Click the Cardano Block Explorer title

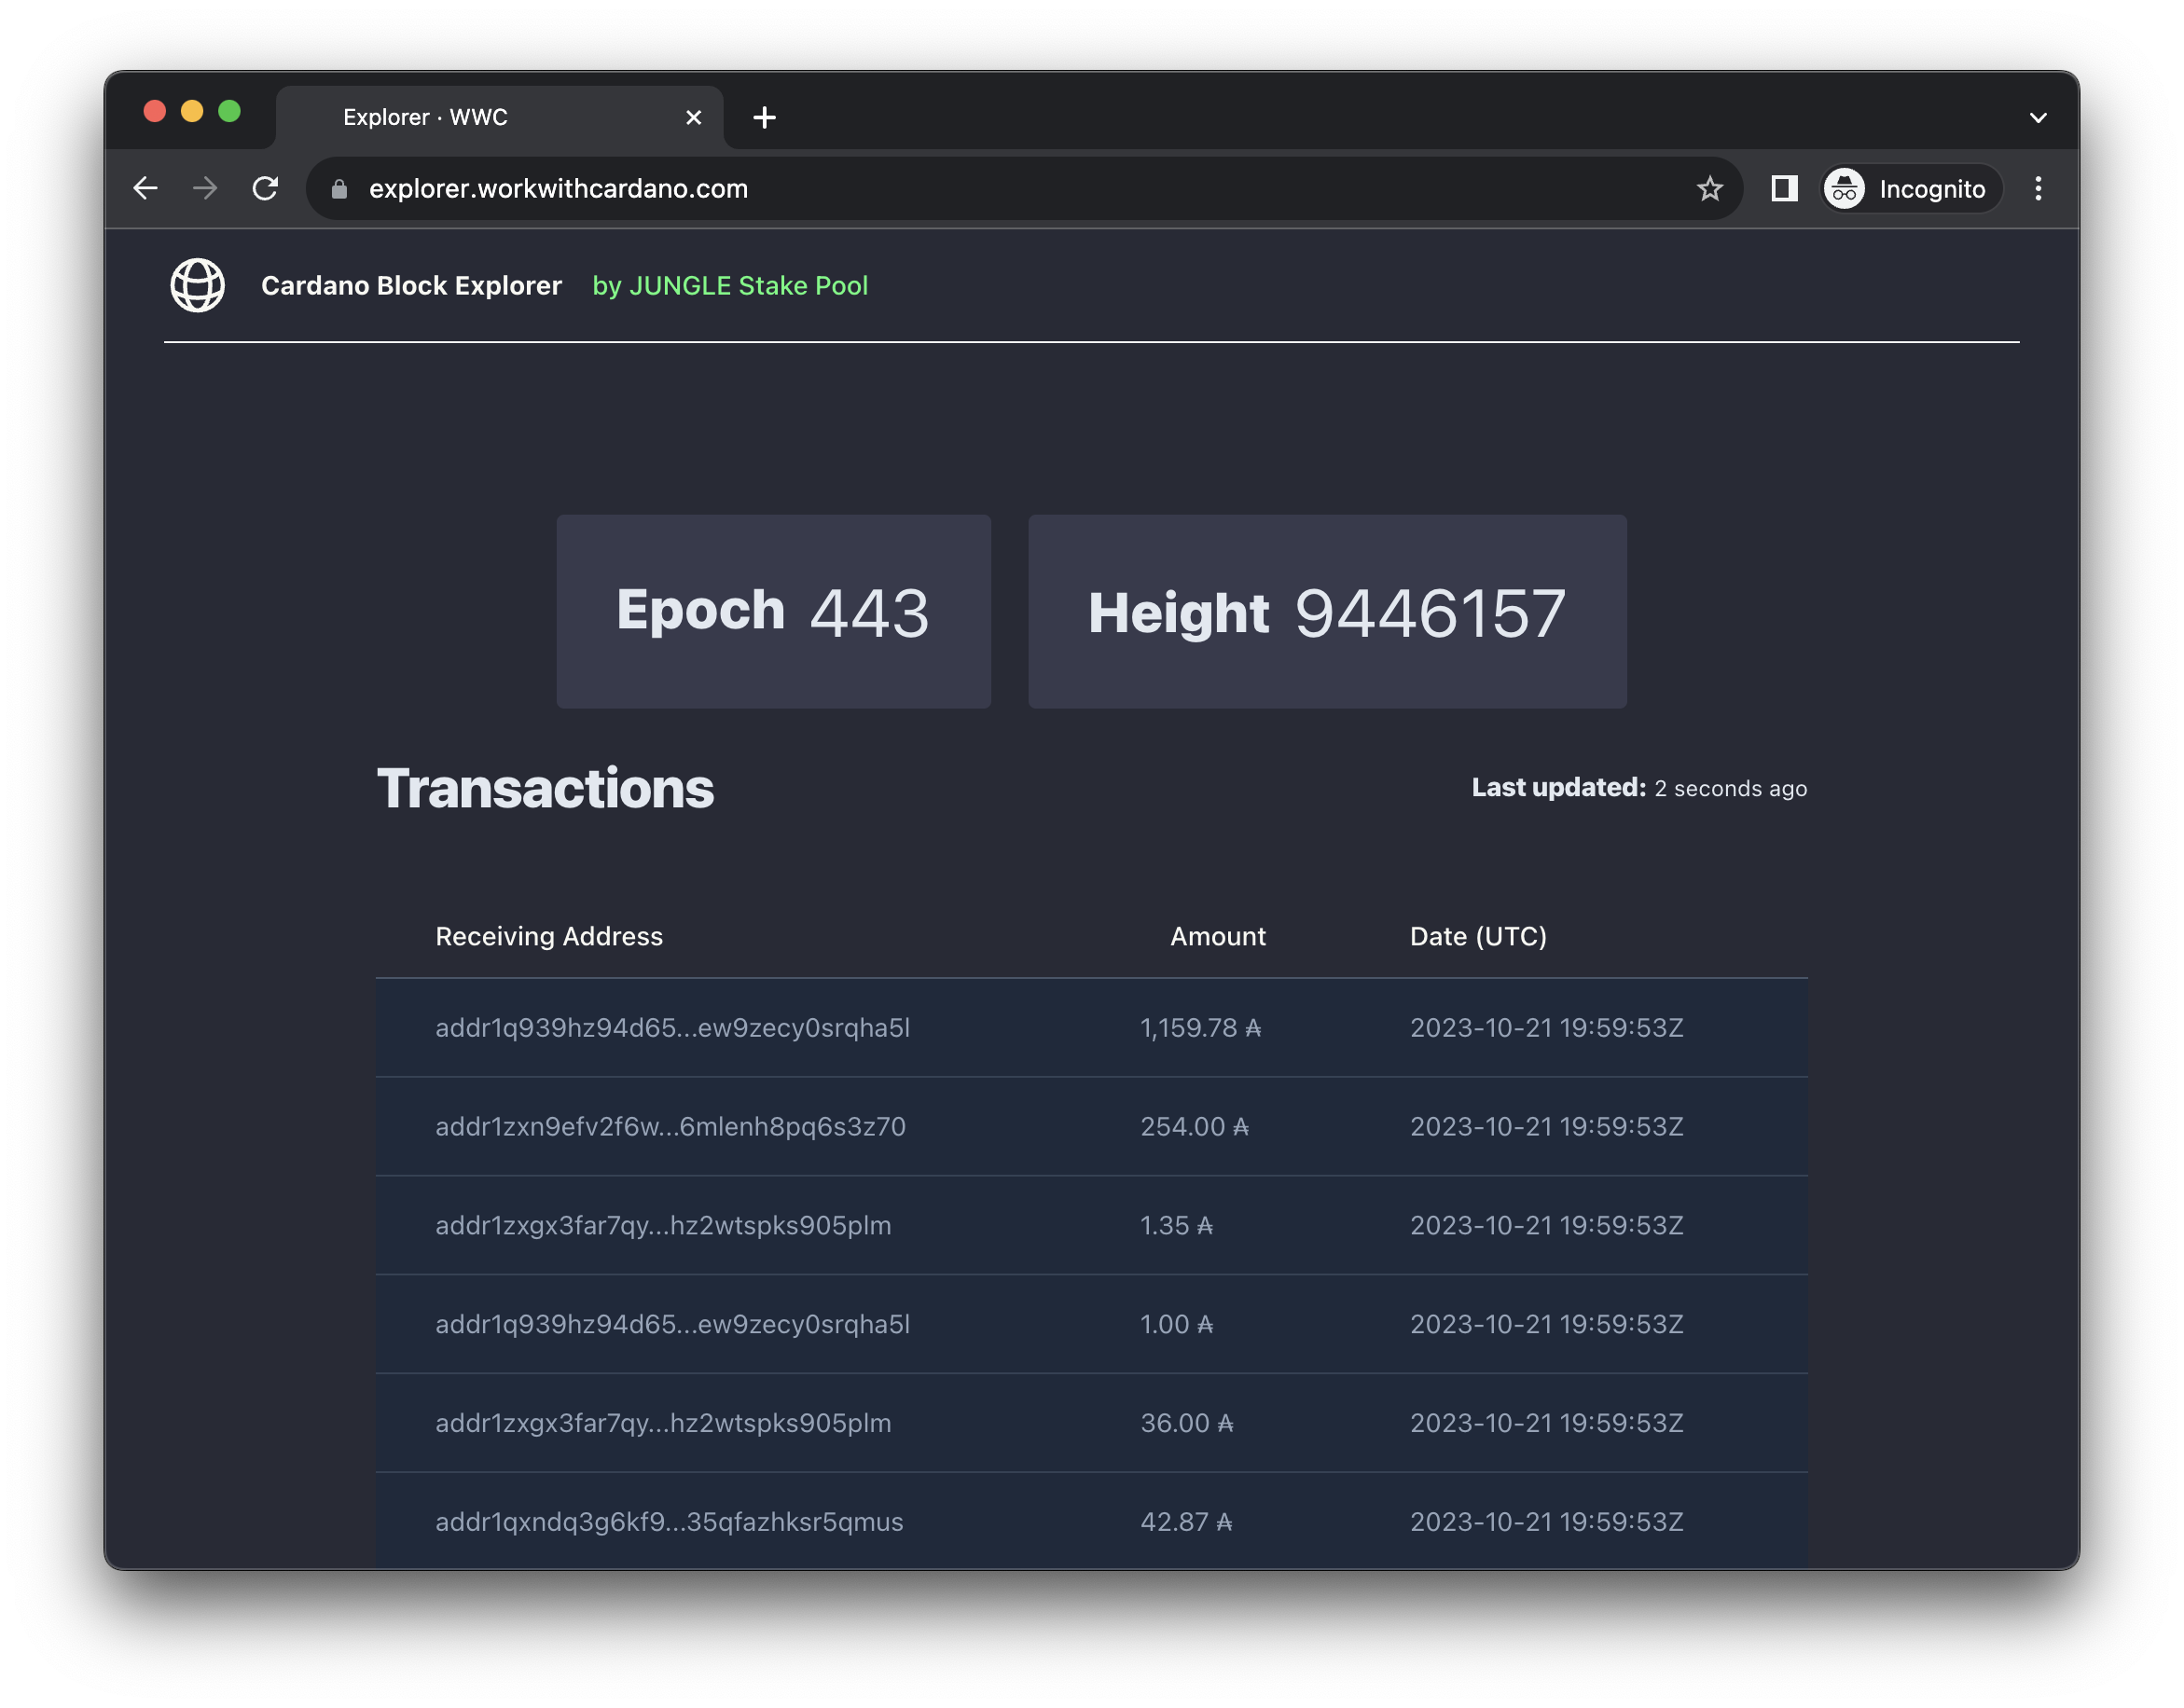(411, 286)
